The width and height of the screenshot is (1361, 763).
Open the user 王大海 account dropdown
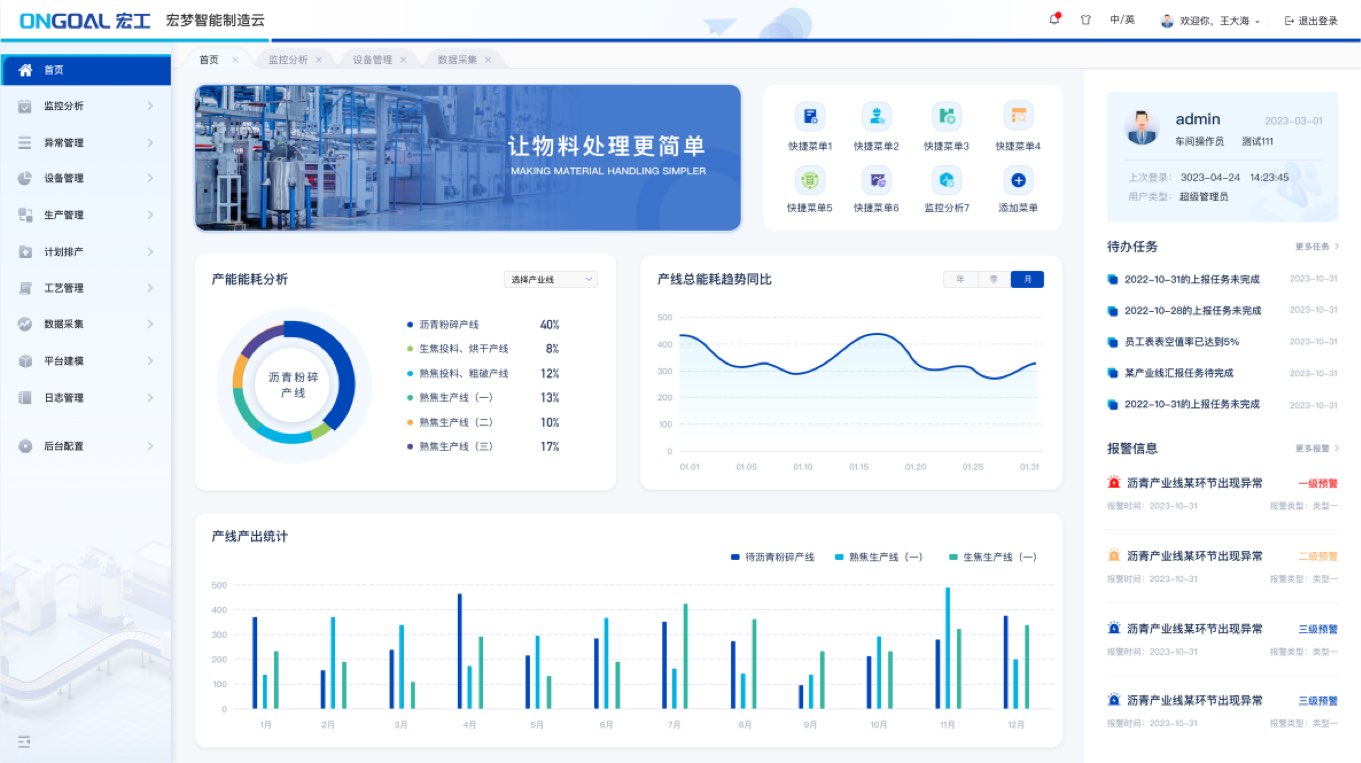click(1210, 20)
